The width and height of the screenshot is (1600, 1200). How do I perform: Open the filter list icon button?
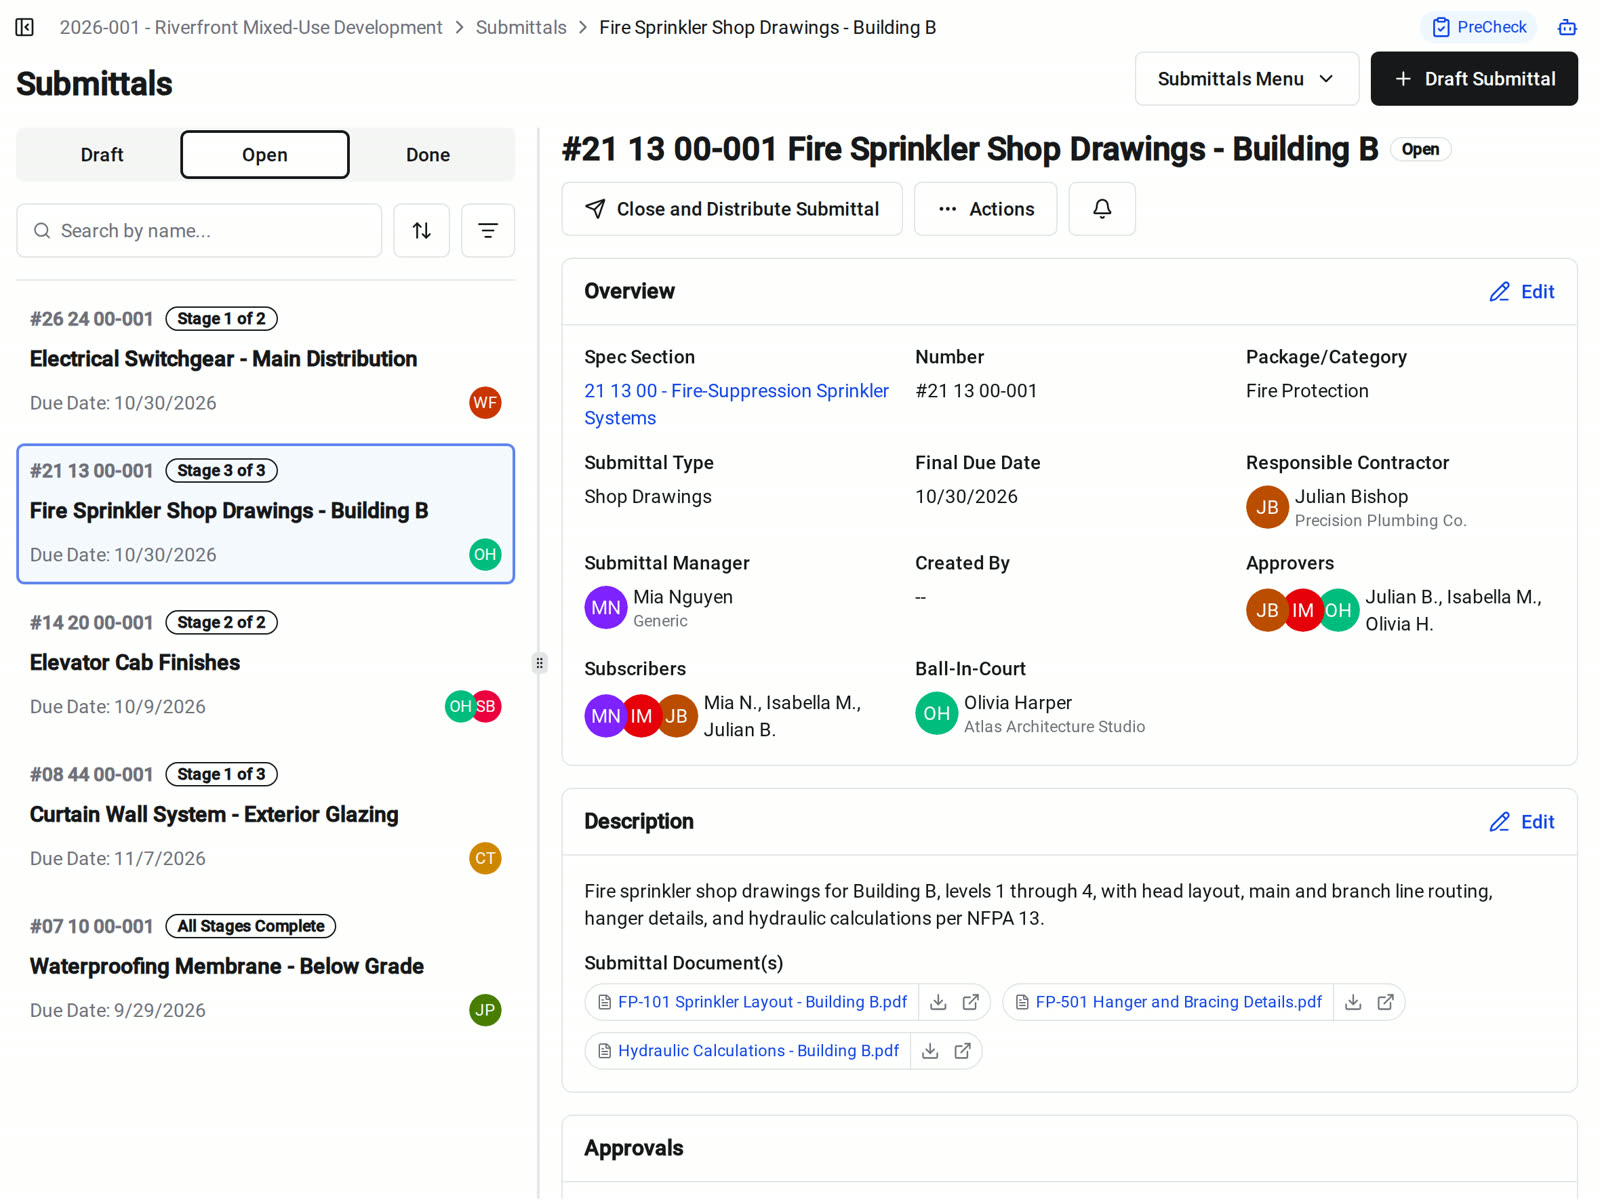click(x=488, y=231)
